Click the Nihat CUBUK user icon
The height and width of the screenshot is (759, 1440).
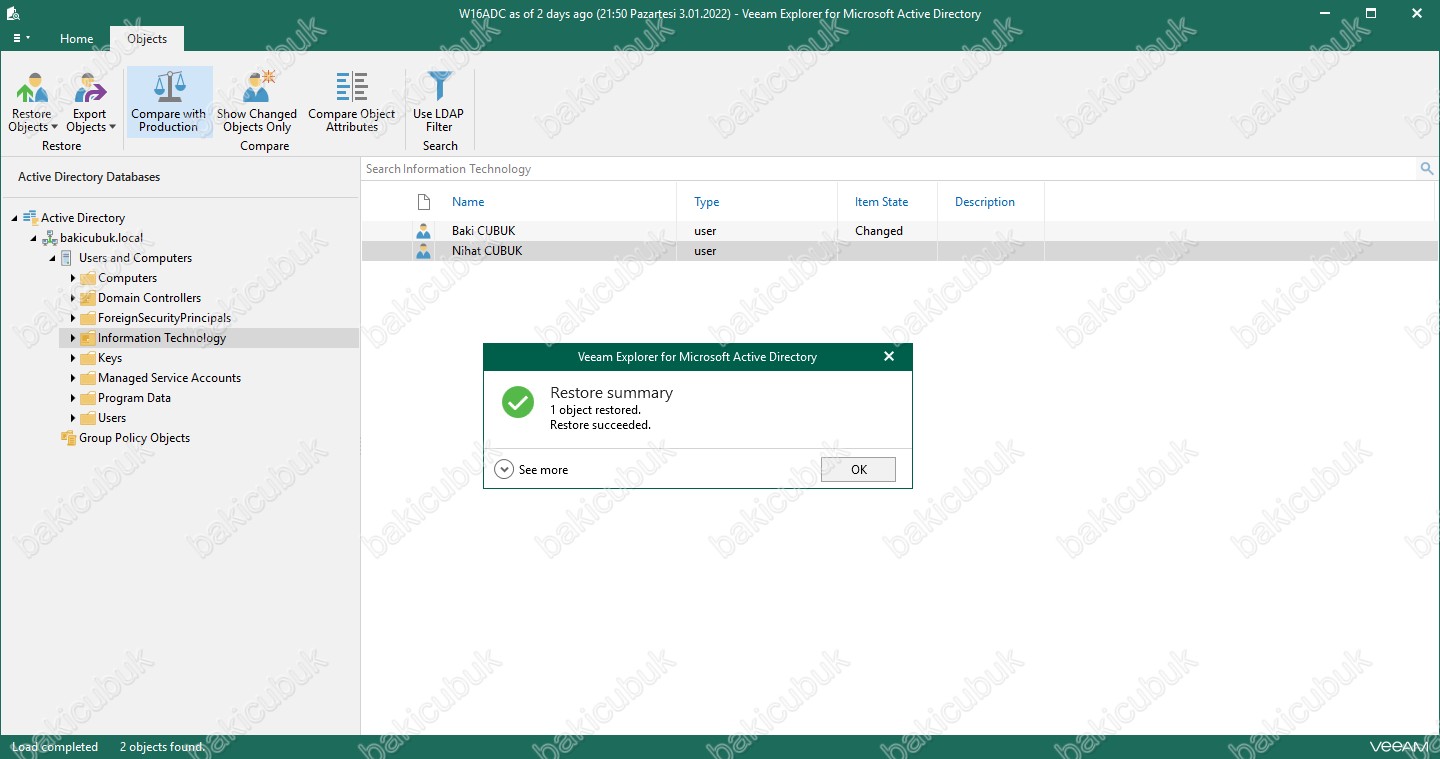click(423, 251)
